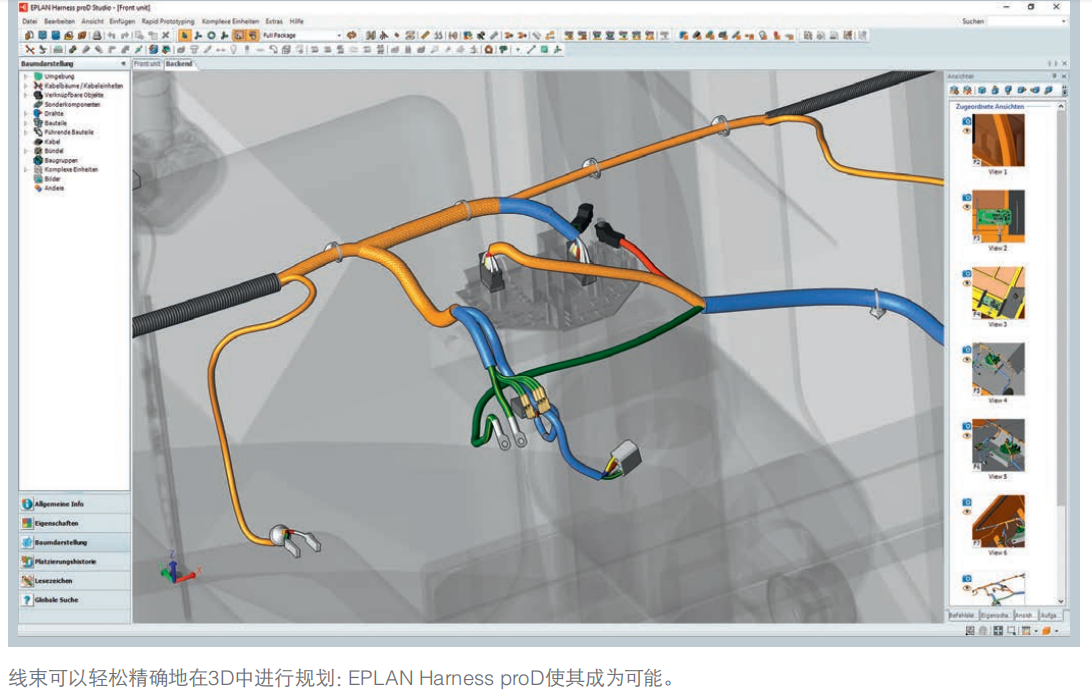Screen dimensions: 1092x697
Task: Switch to the Backend tab
Action: 179,63
